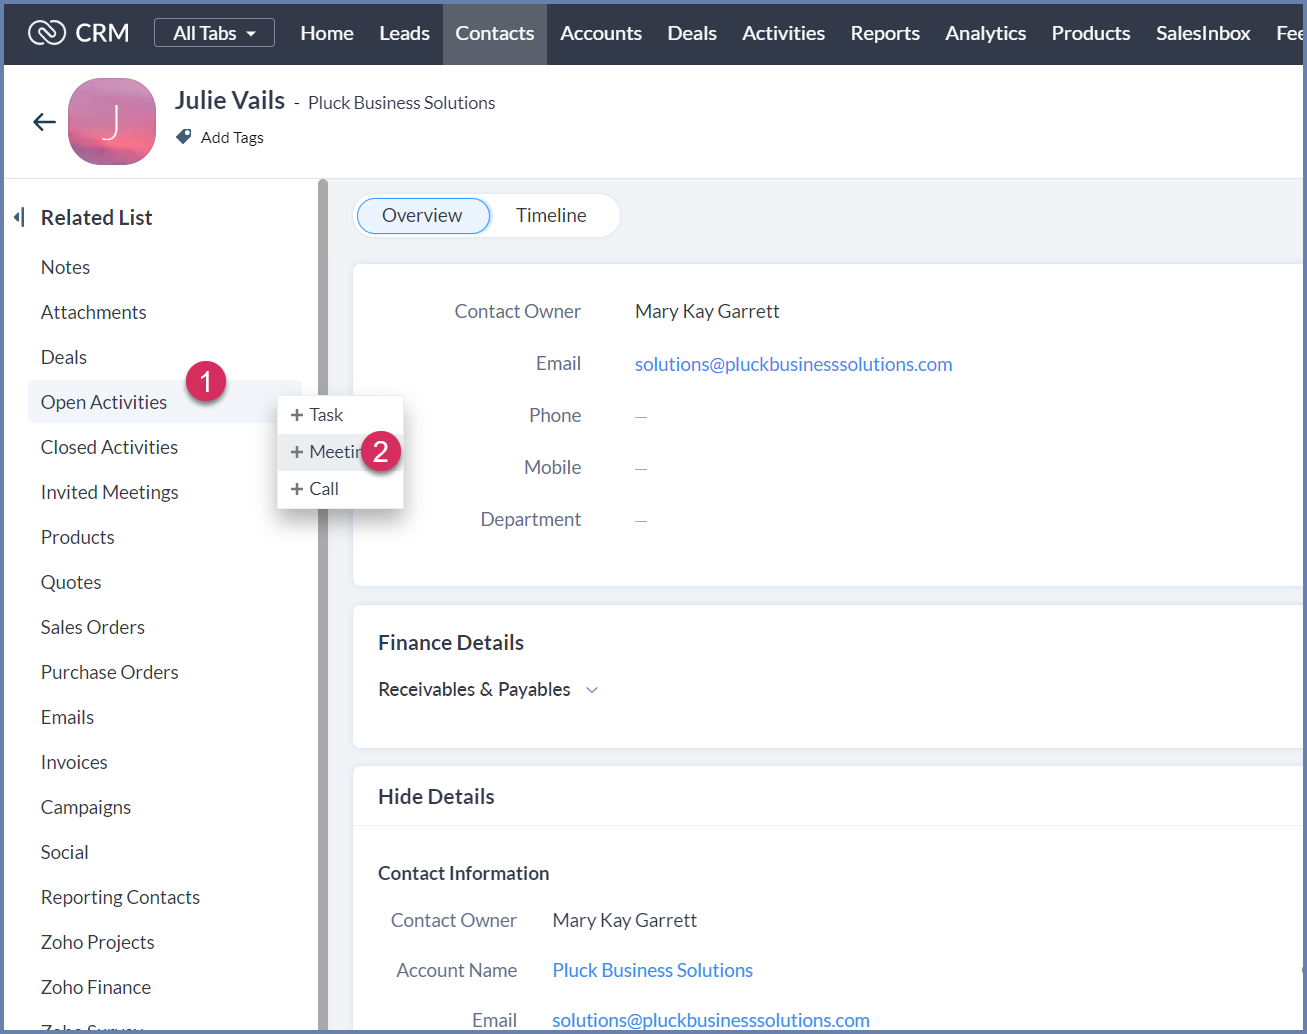
Task: Click Mary Kay Garrett under Contact Information
Action: click(625, 920)
